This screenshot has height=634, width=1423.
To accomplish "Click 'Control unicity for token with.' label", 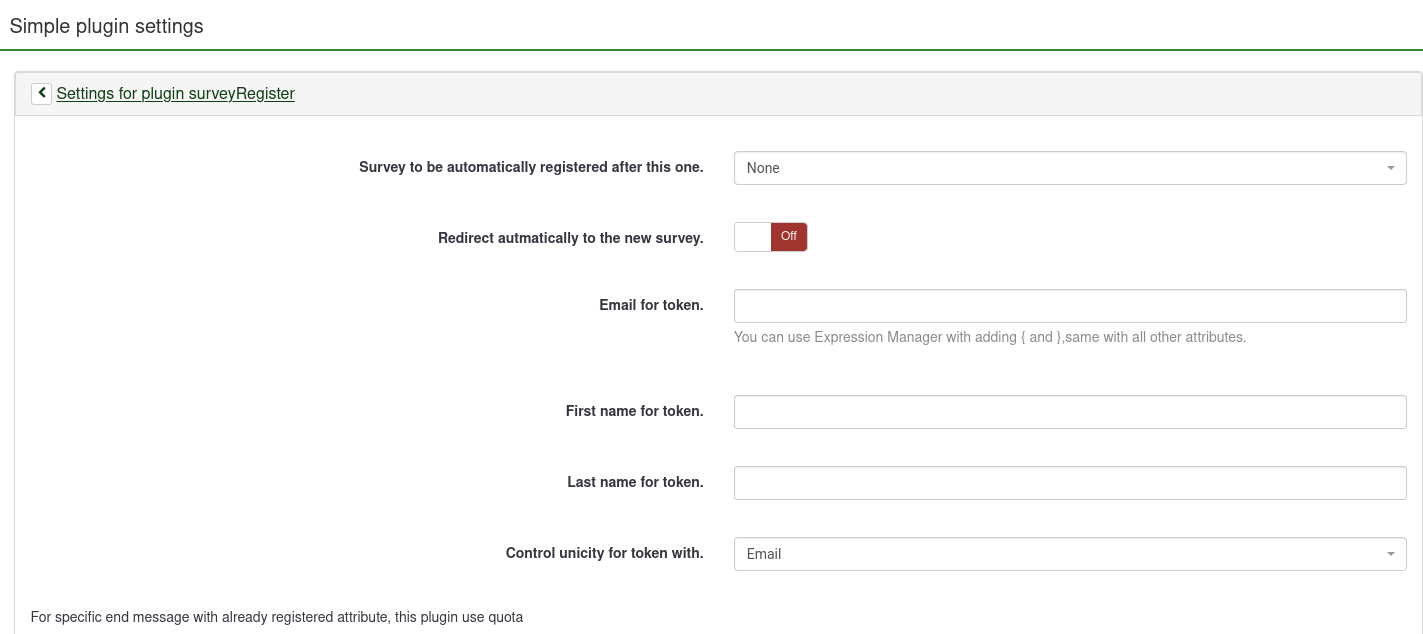I will click(604, 553).
